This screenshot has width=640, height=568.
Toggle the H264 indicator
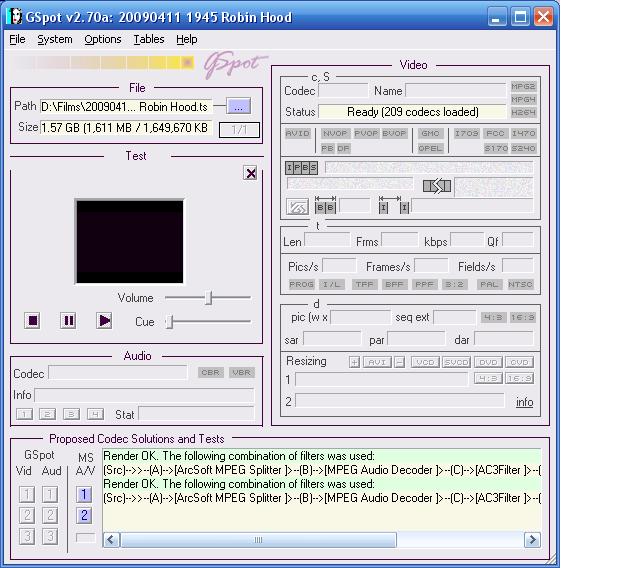pyautogui.click(x=523, y=112)
